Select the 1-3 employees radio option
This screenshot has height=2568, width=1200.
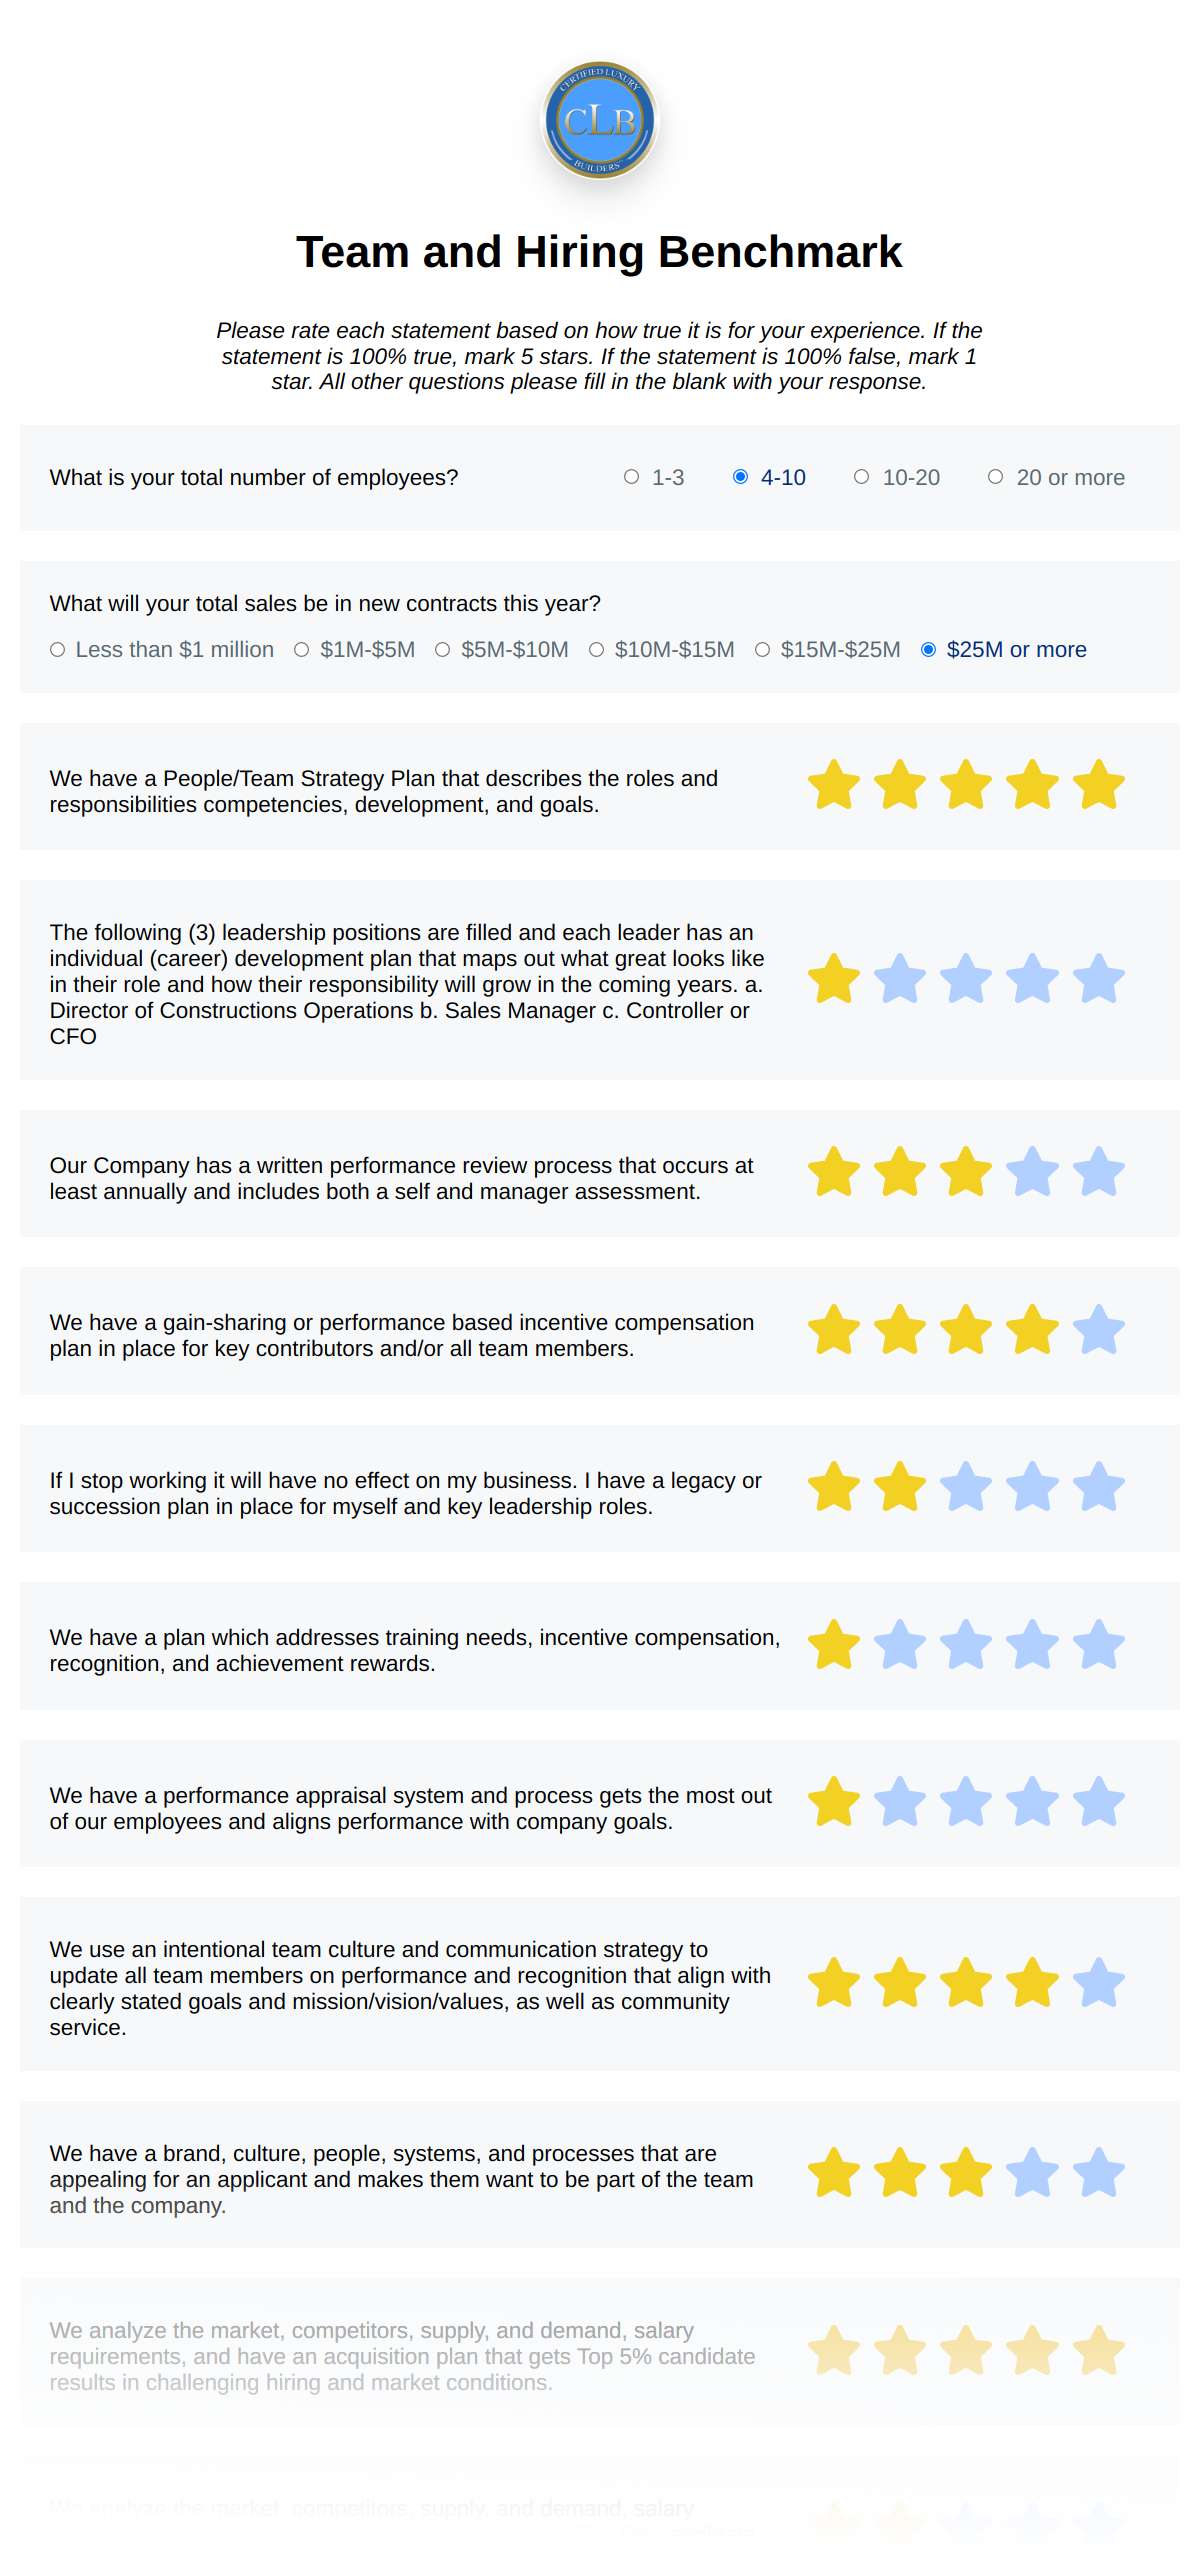(x=631, y=477)
